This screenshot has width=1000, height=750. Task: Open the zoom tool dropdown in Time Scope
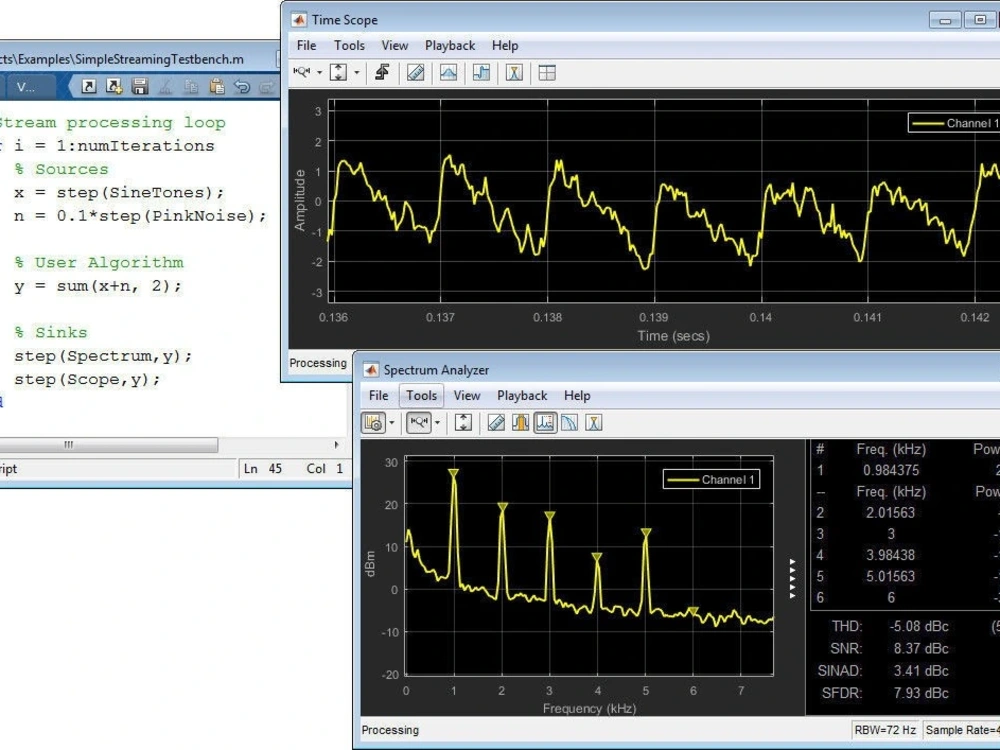pyautogui.click(x=318, y=72)
